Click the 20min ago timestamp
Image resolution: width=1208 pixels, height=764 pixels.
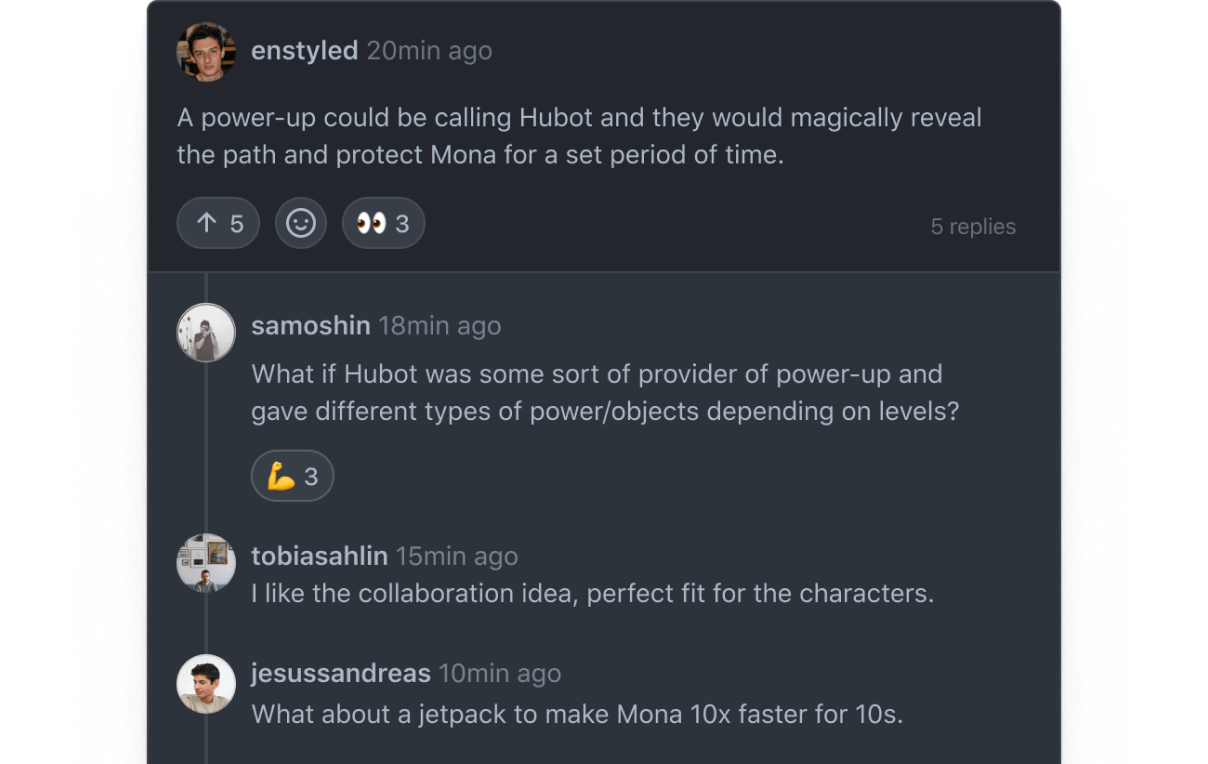[429, 51]
